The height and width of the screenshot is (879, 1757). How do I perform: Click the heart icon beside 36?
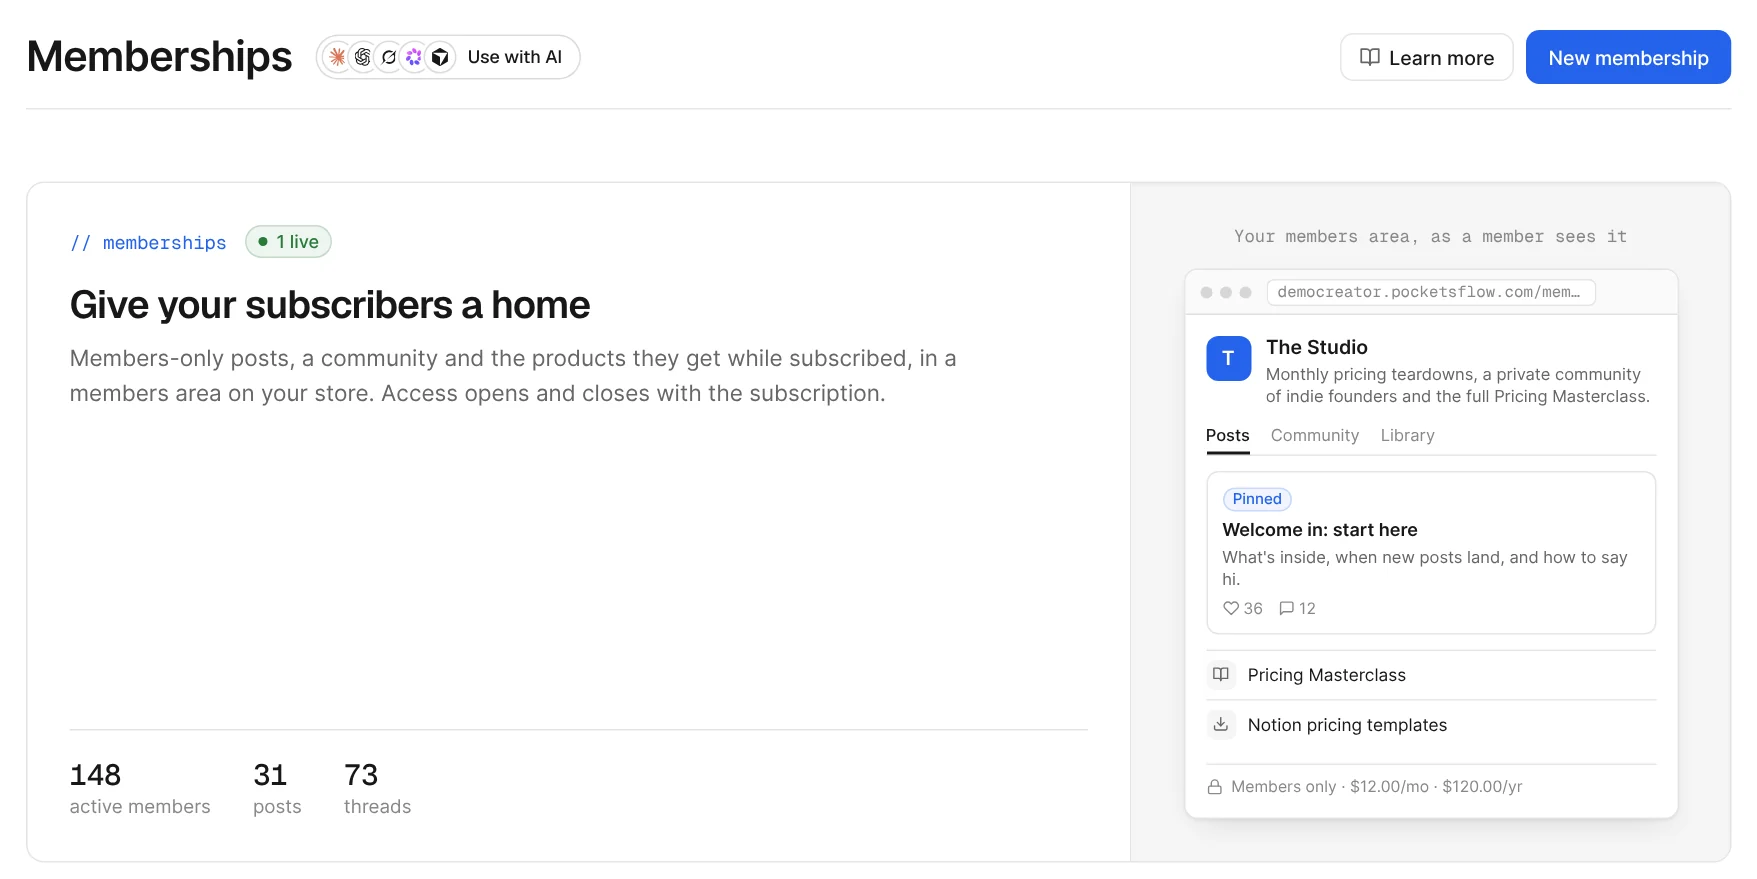pyautogui.click(x=1231, y=608)
